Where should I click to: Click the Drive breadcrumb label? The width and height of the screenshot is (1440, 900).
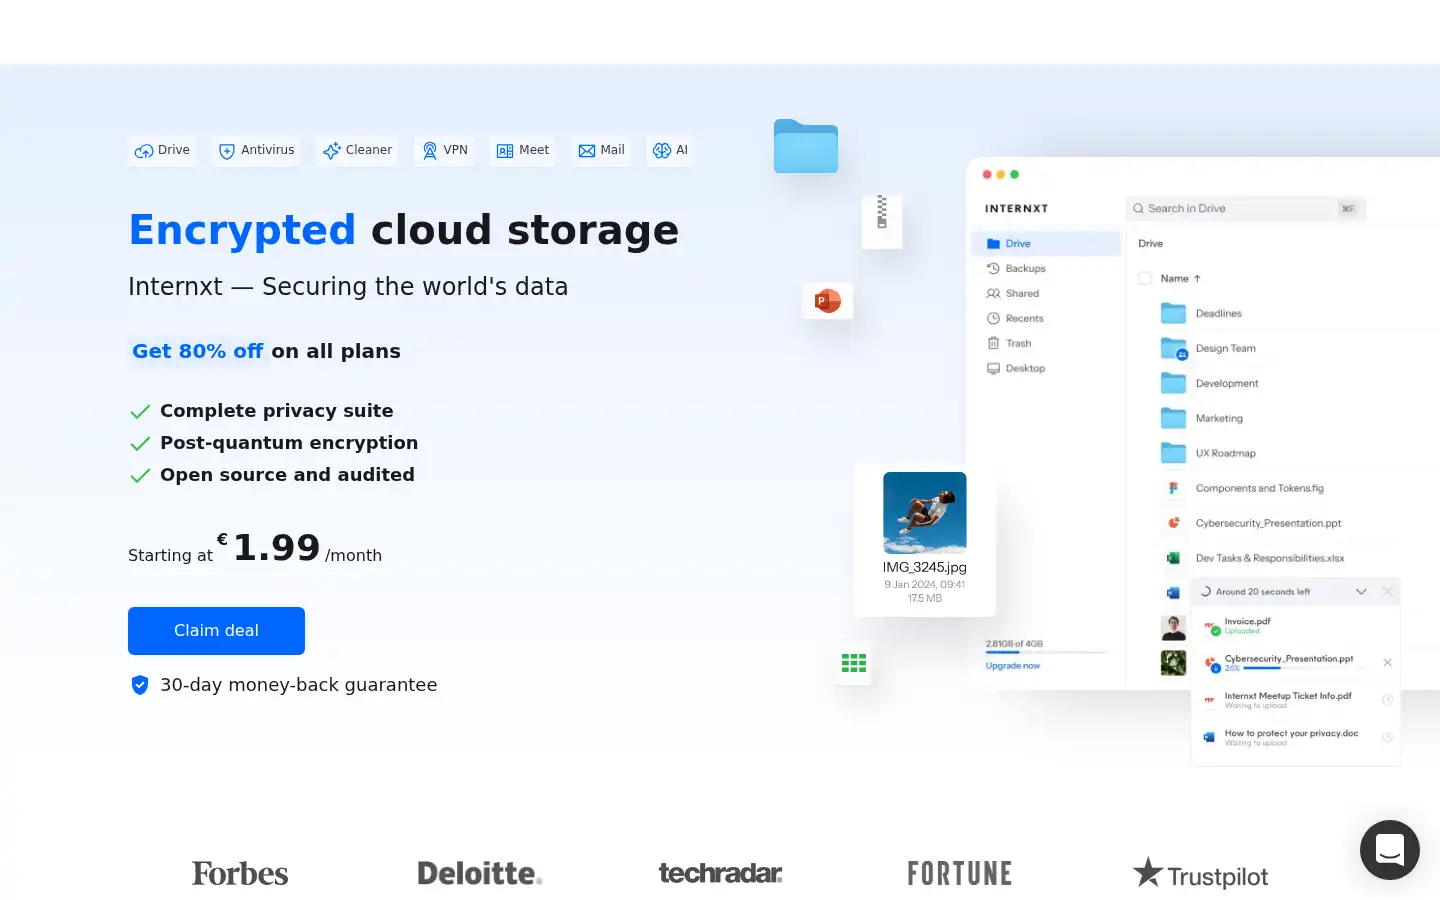pyautogui.click(x=1150, y=243)
